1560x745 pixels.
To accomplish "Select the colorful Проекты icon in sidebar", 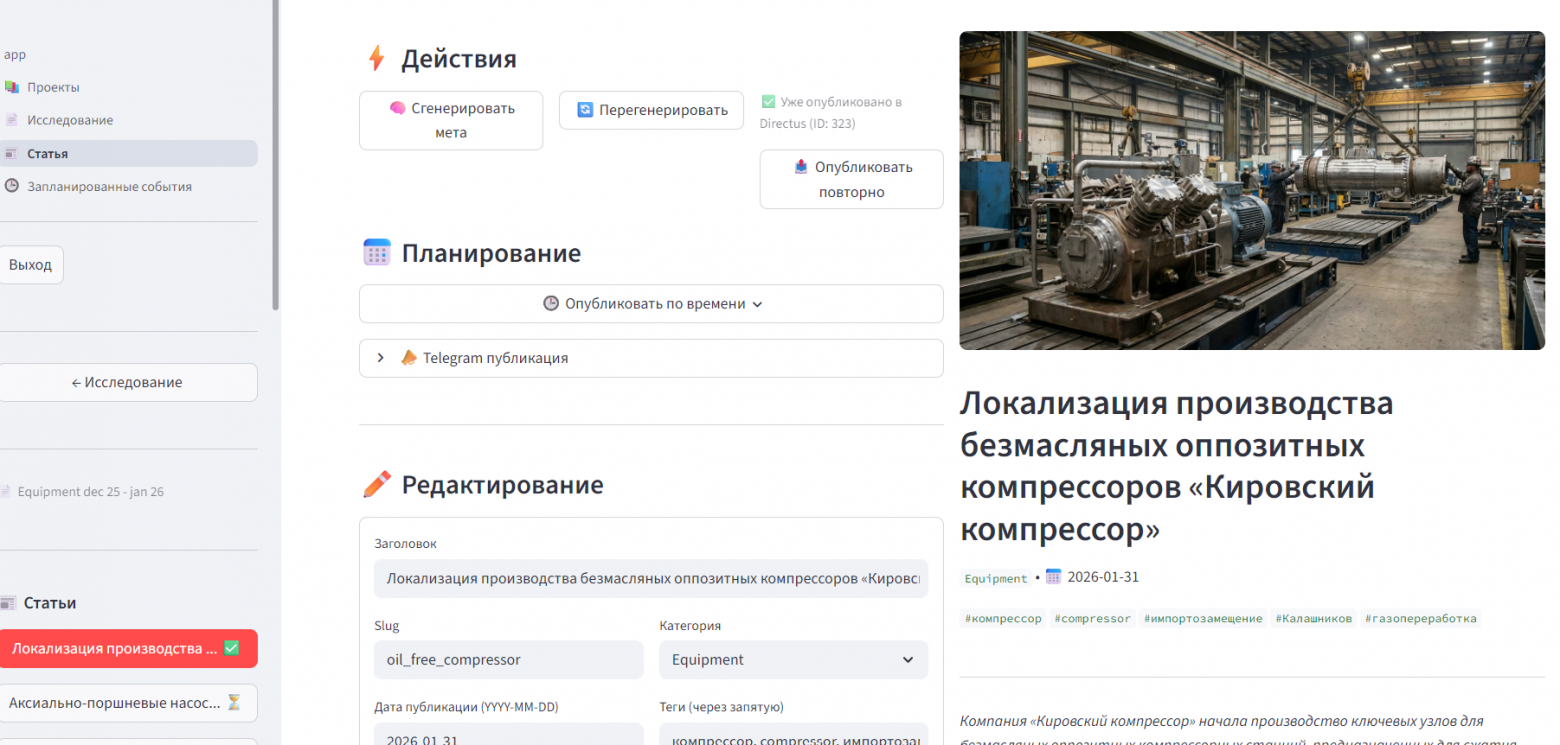I will coord(13,87).
